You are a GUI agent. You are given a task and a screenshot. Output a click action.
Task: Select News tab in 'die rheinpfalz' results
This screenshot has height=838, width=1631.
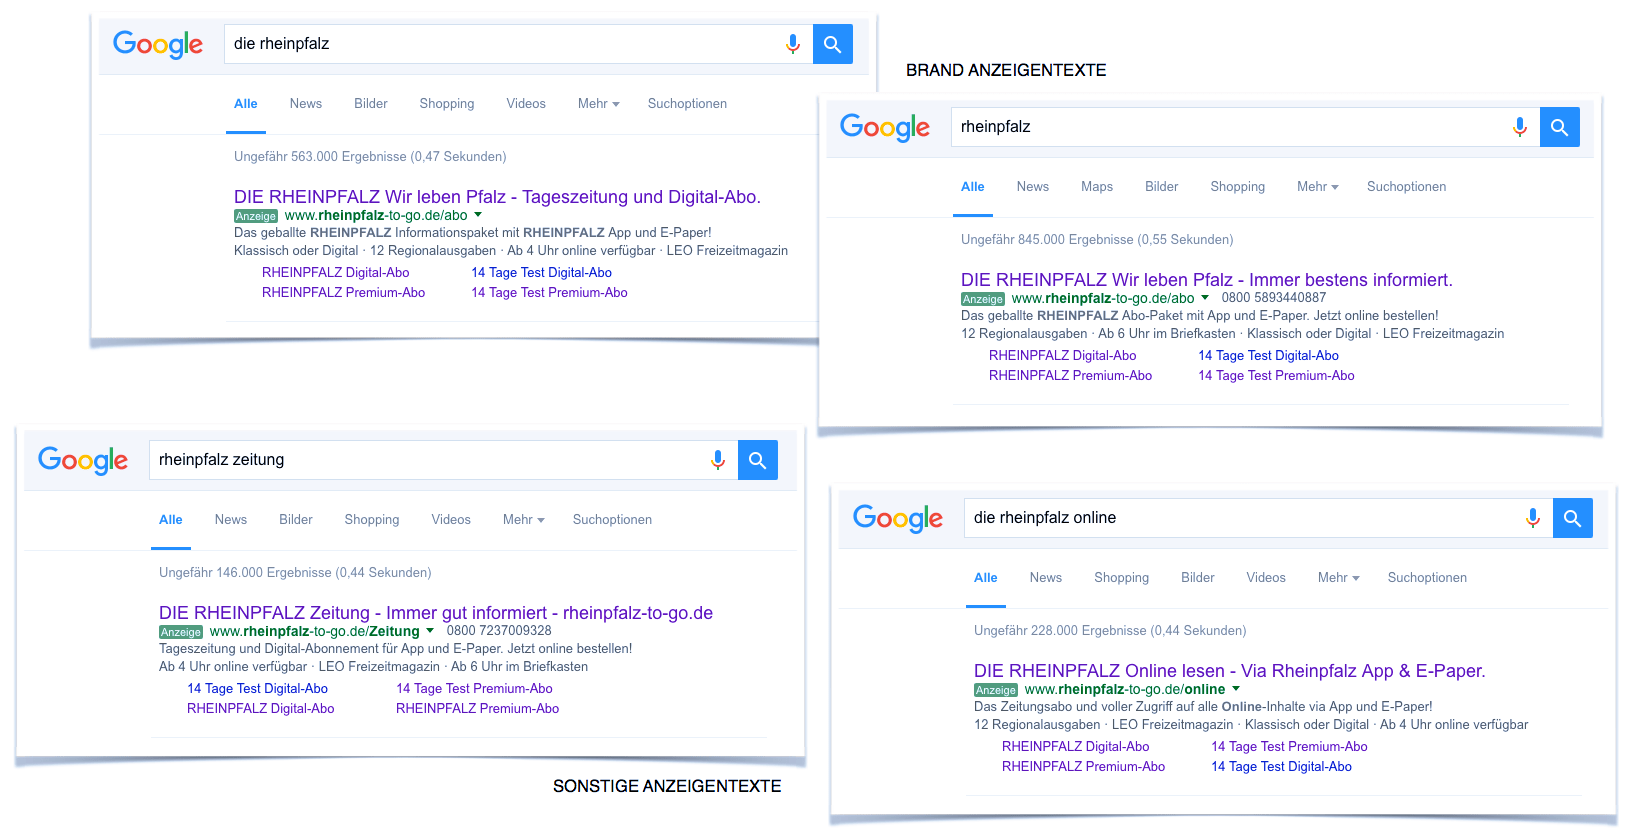(306, 104)
